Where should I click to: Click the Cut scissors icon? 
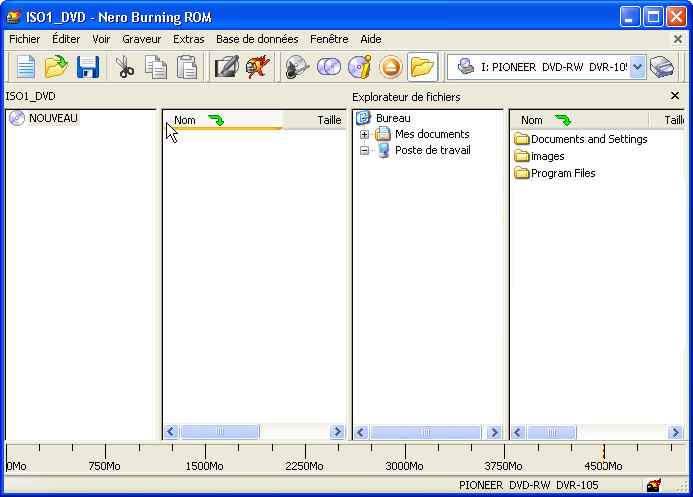pos(125,67)
